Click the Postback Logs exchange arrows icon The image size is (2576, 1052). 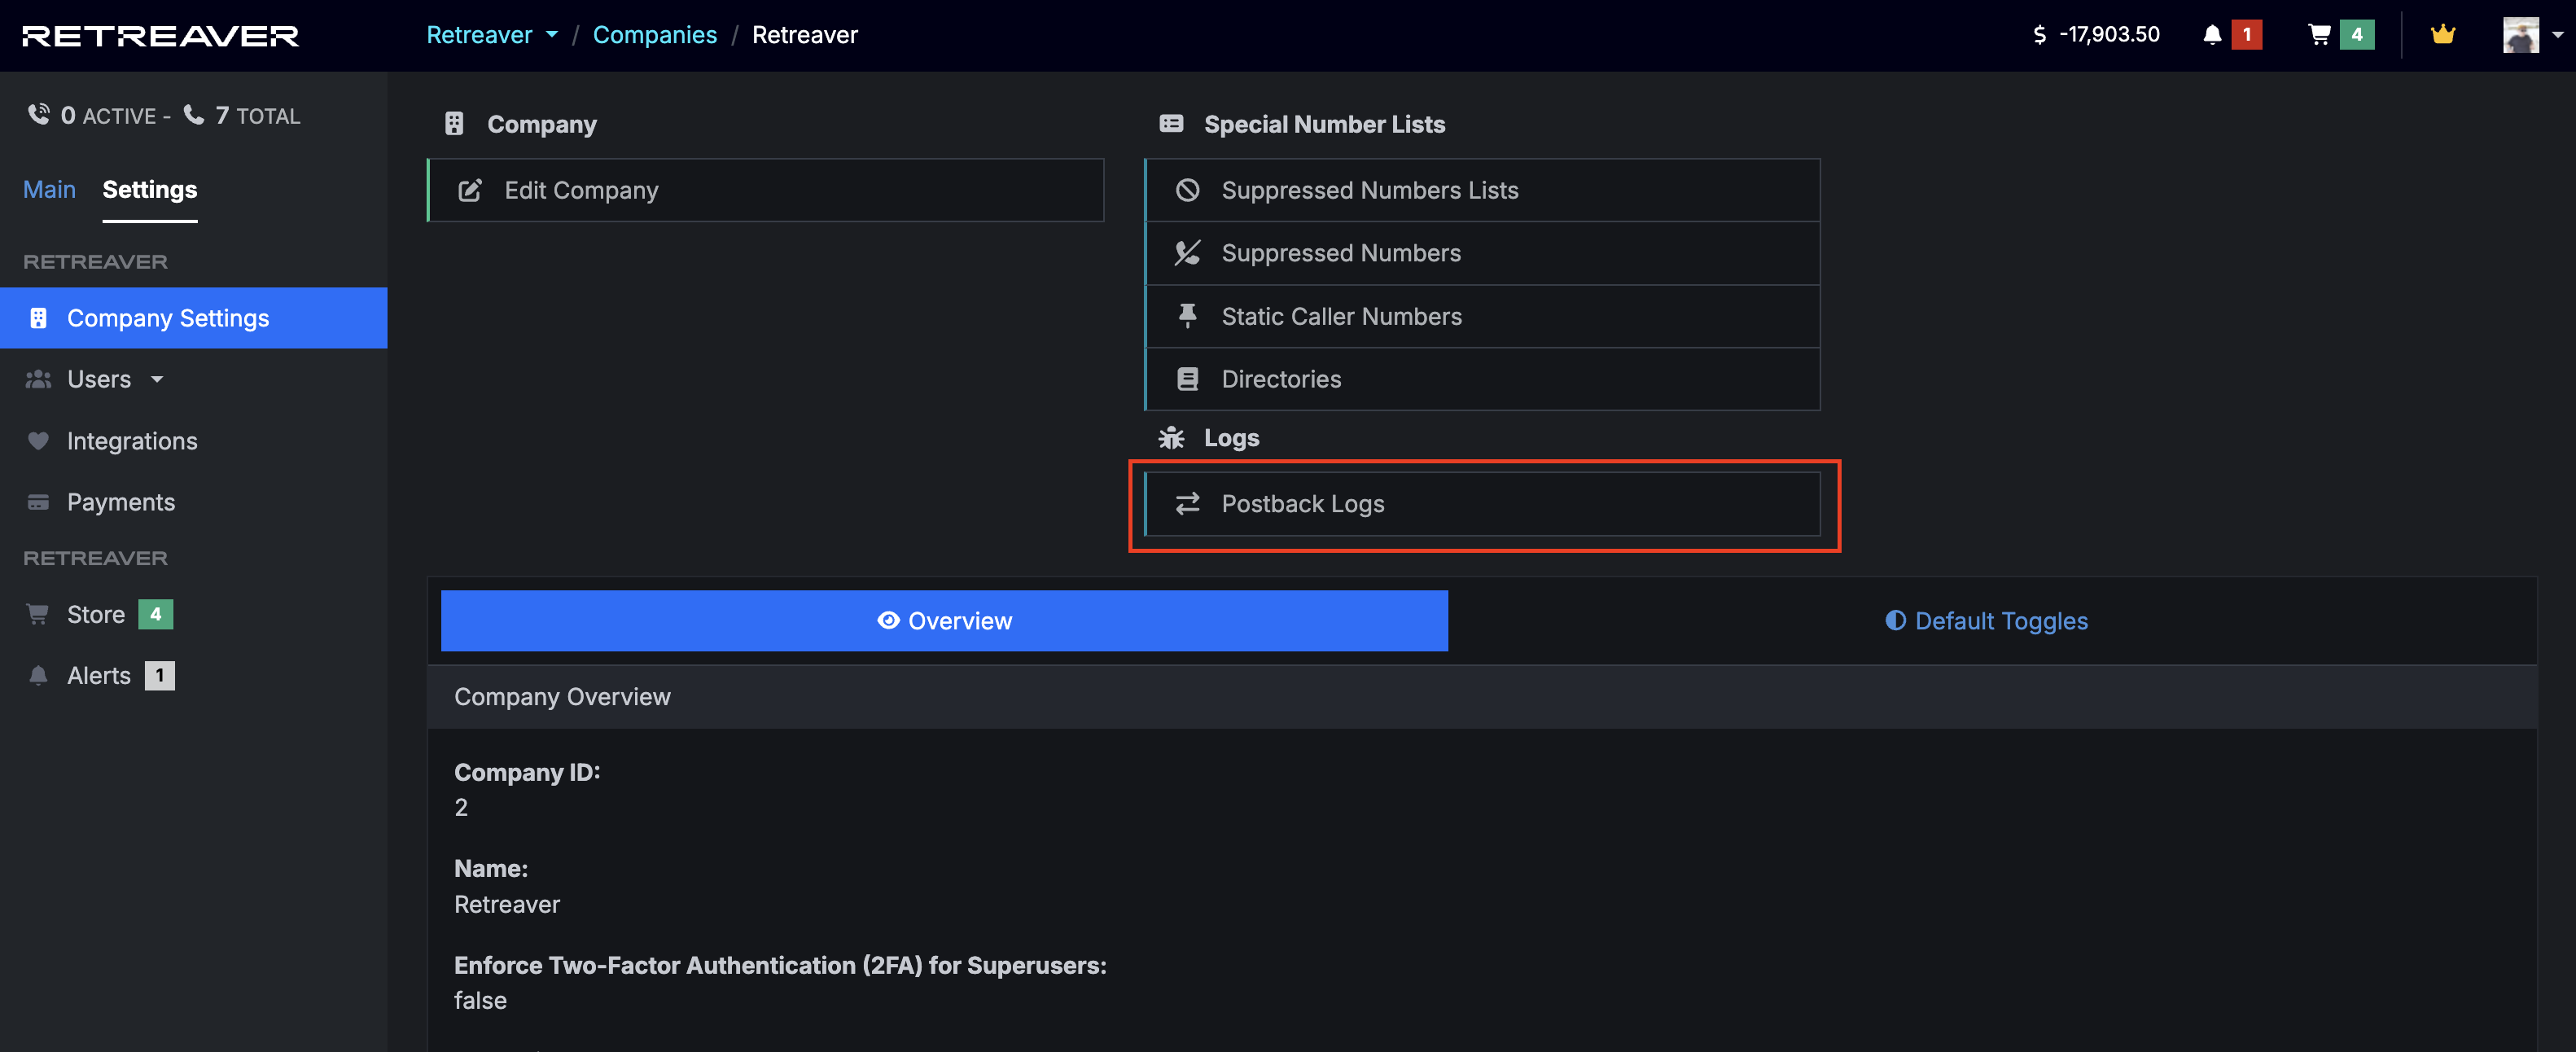pyautogui.click(x=1187, y=504)
